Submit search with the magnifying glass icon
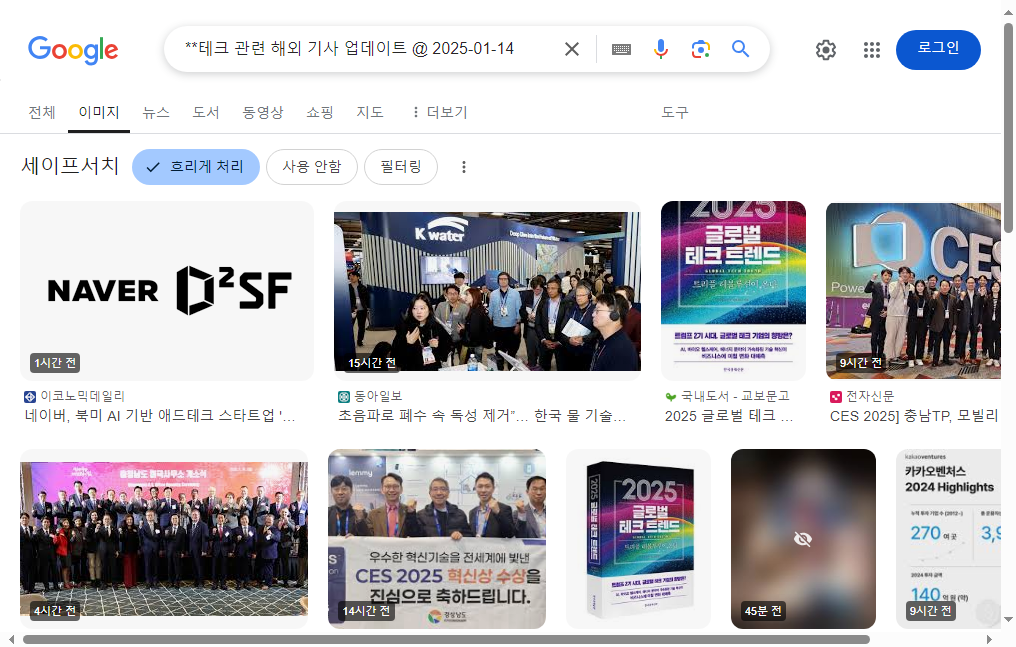 tap(741, 49)
